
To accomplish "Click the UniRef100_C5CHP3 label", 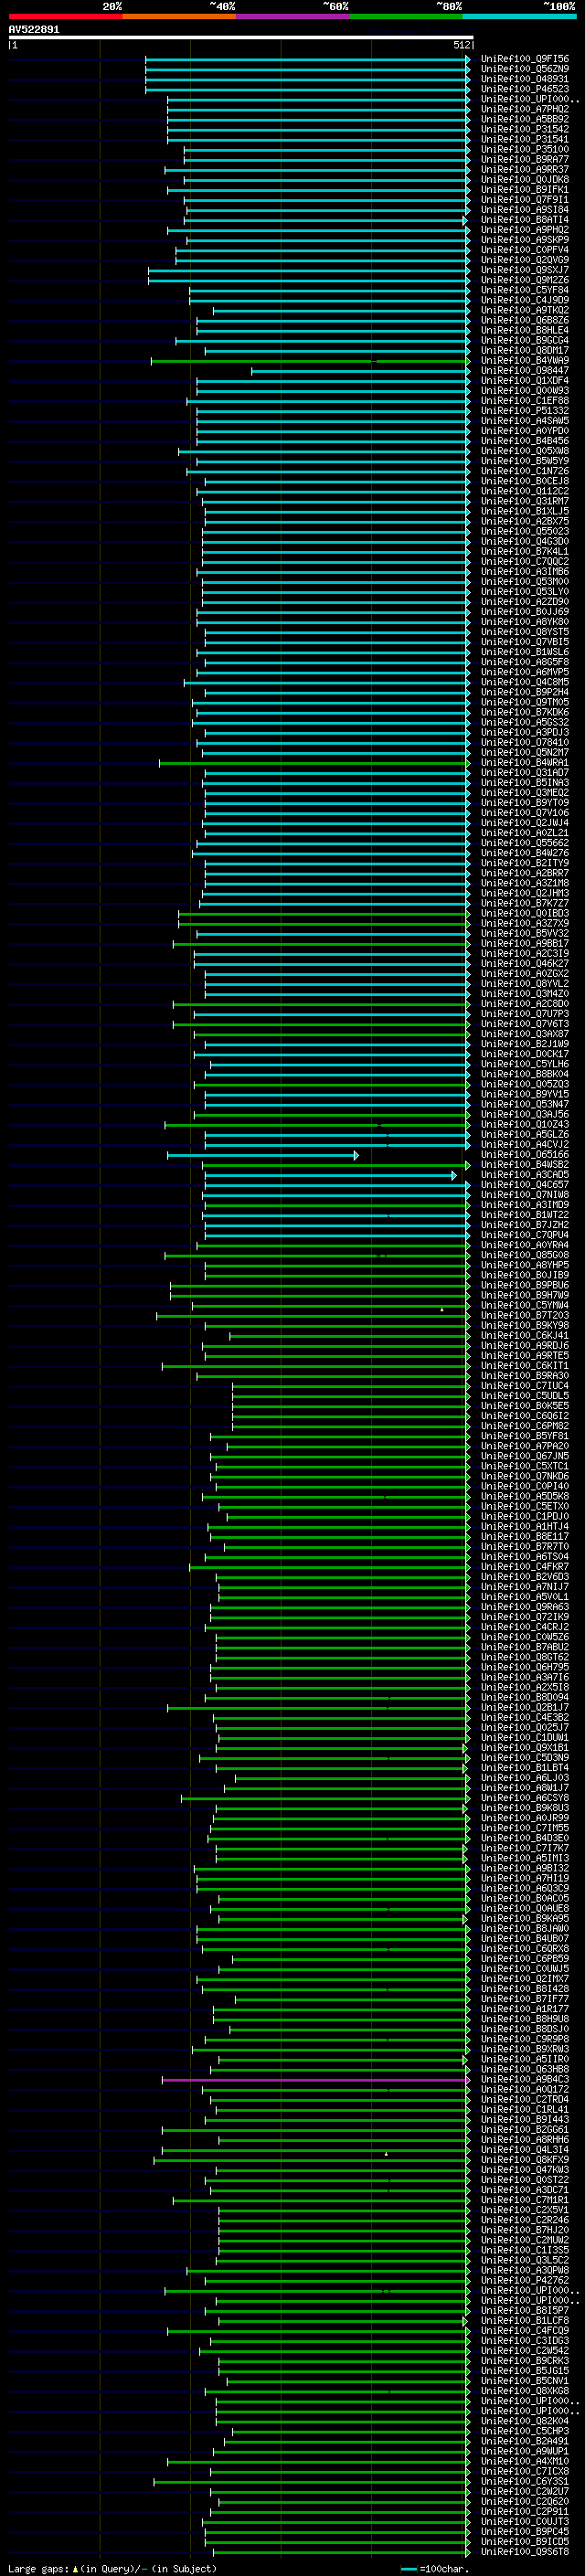I will coord(524,2431).
